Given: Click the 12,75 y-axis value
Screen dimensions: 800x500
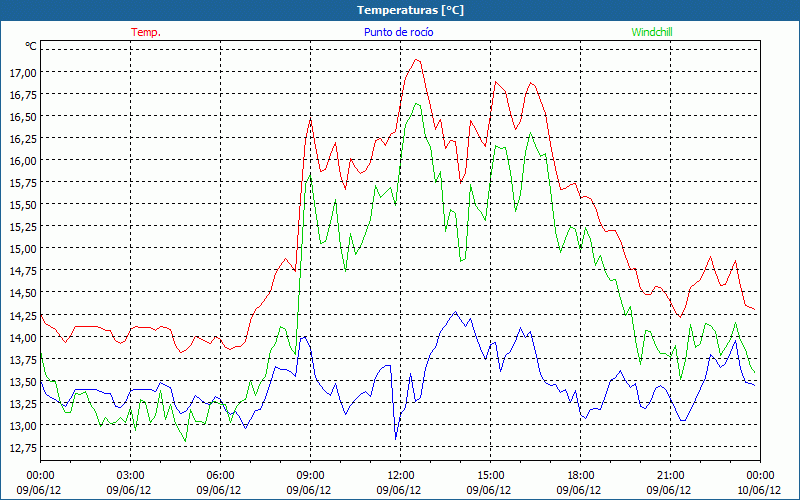Looking at the screenshot, I should [23, 447].
